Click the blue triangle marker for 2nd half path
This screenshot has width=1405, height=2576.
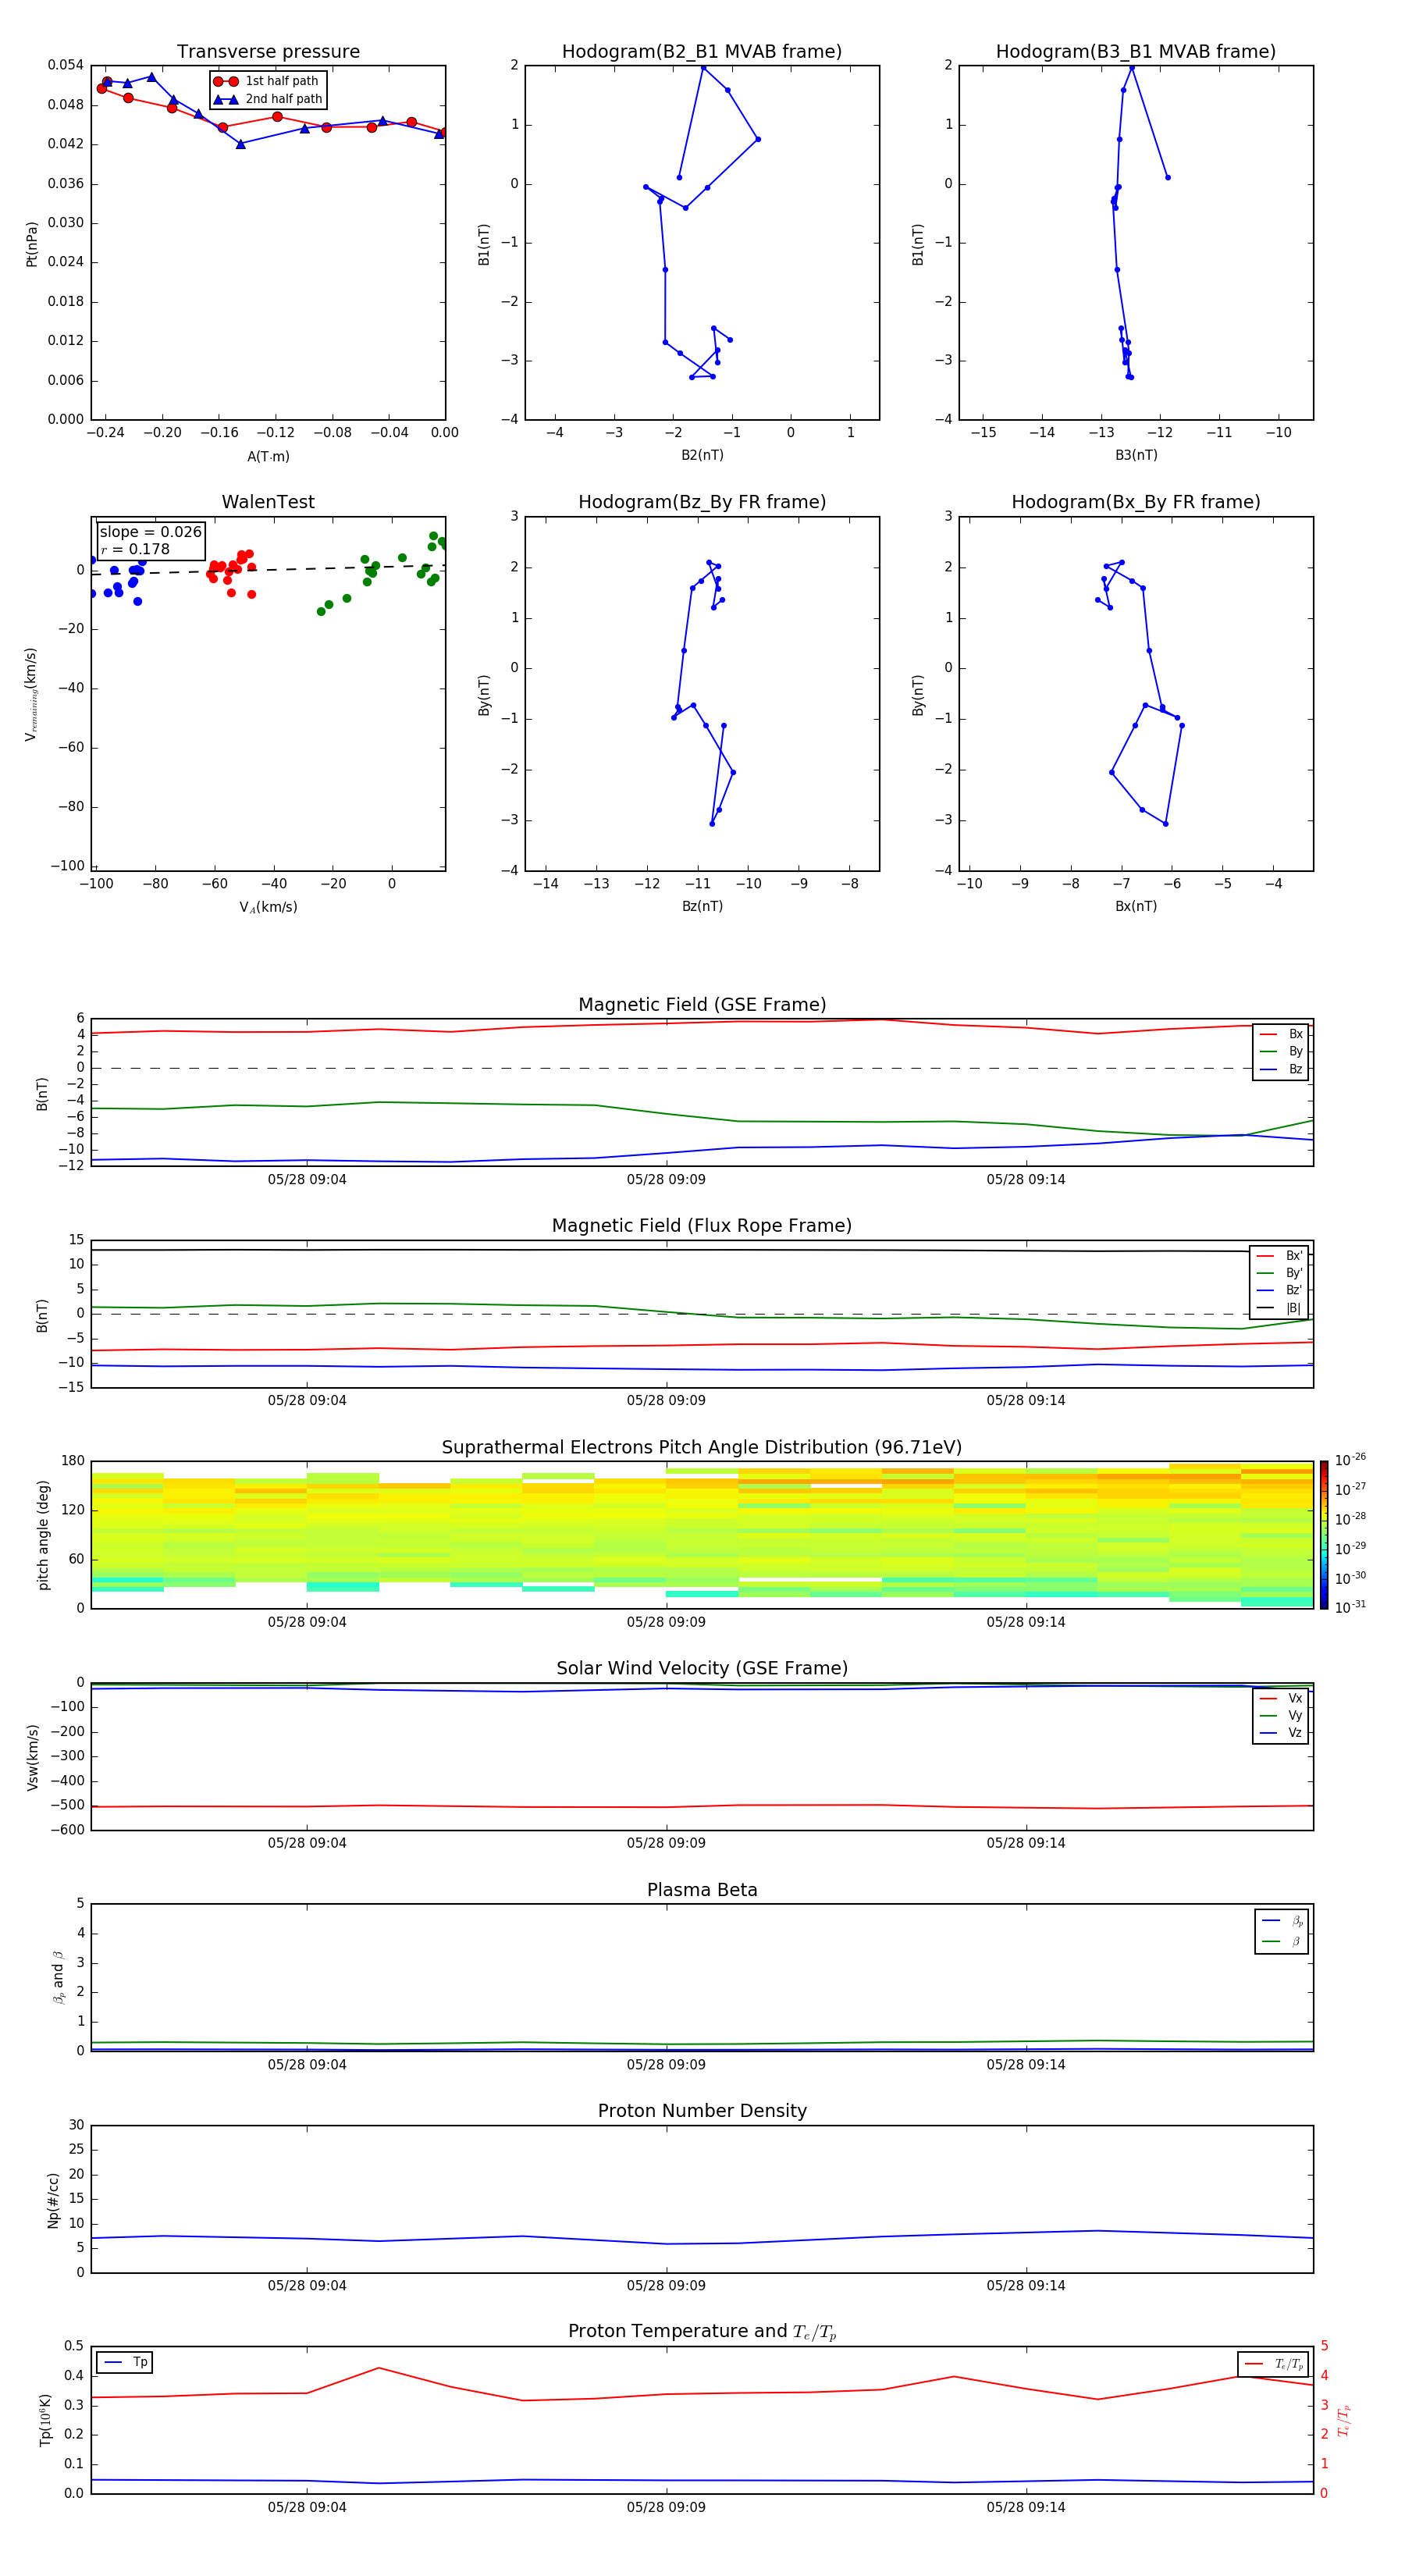pyautogui.click(x=225, y=99)
